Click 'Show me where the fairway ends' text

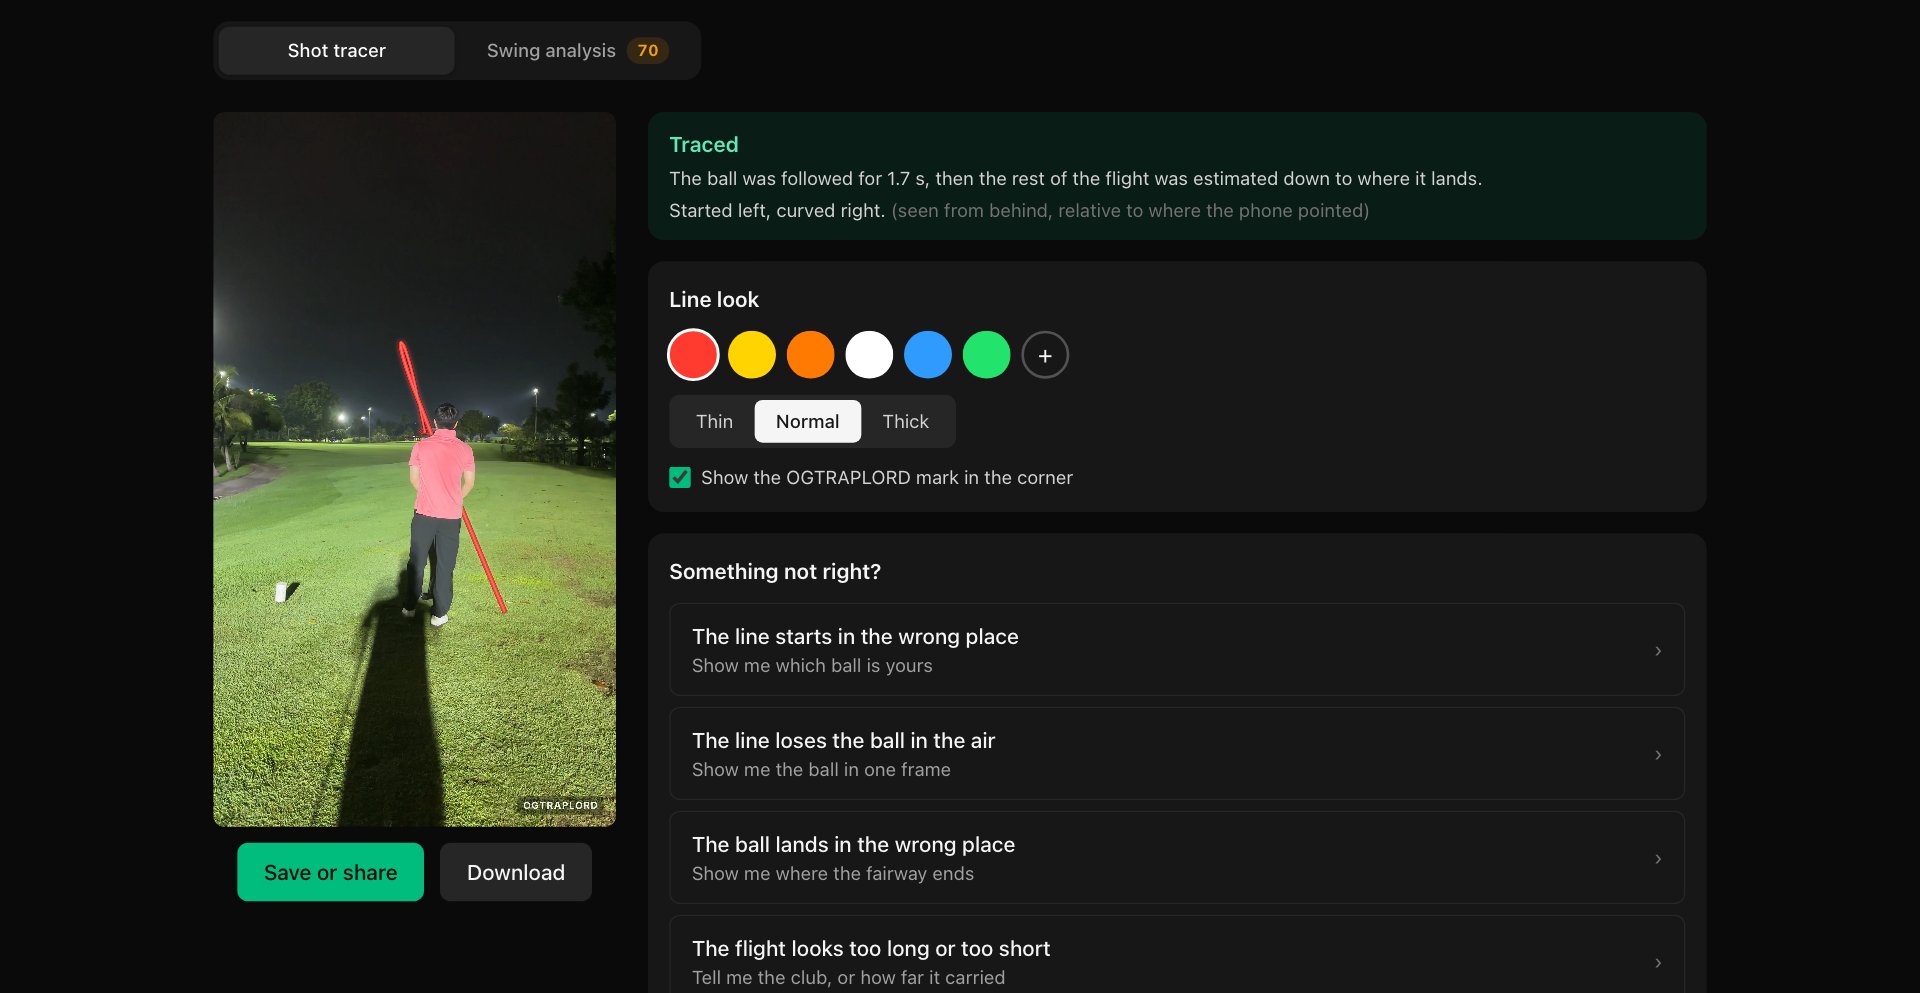click(x=833, y=874)
